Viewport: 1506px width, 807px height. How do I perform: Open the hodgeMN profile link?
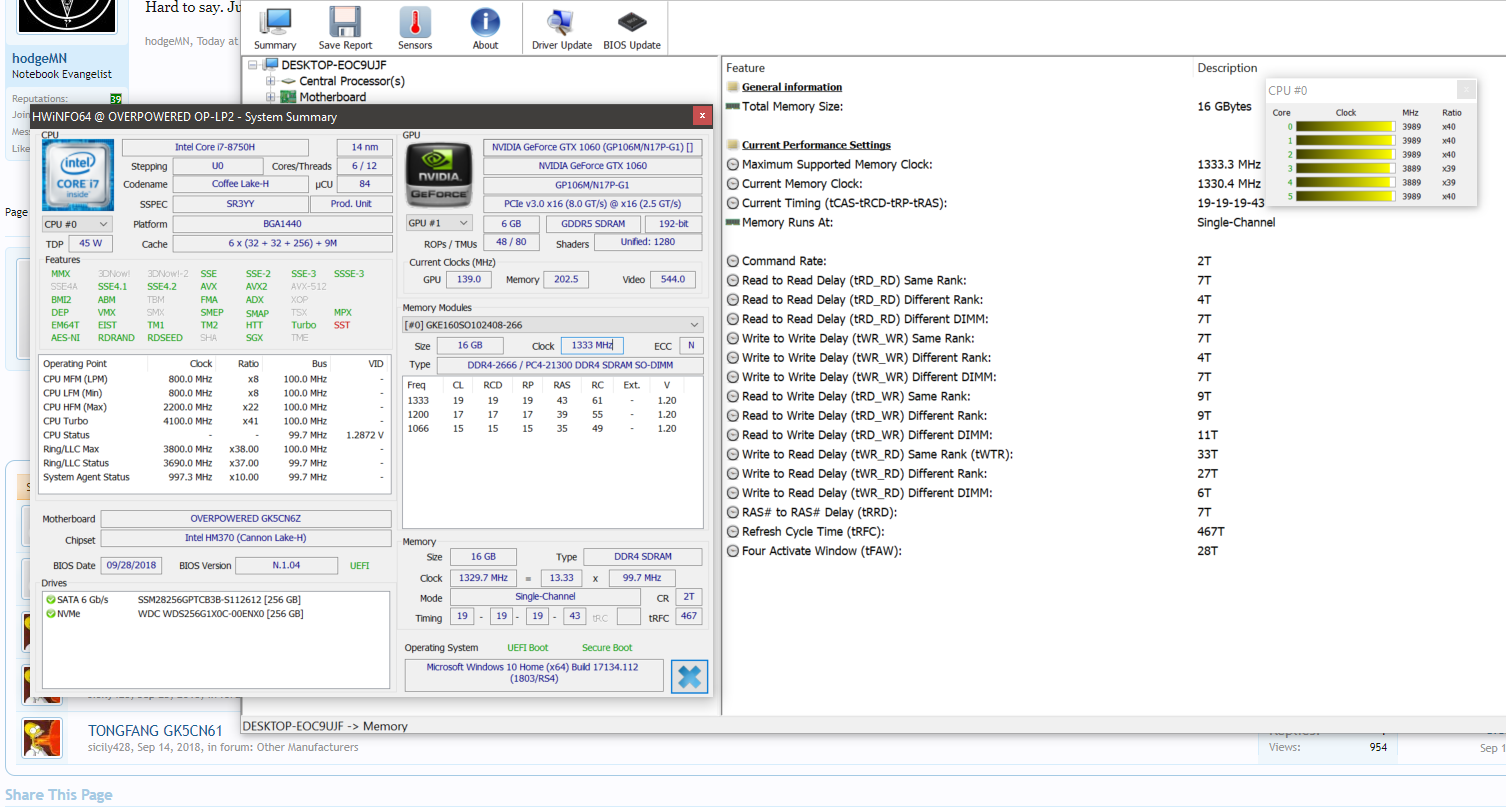(40, 59)
